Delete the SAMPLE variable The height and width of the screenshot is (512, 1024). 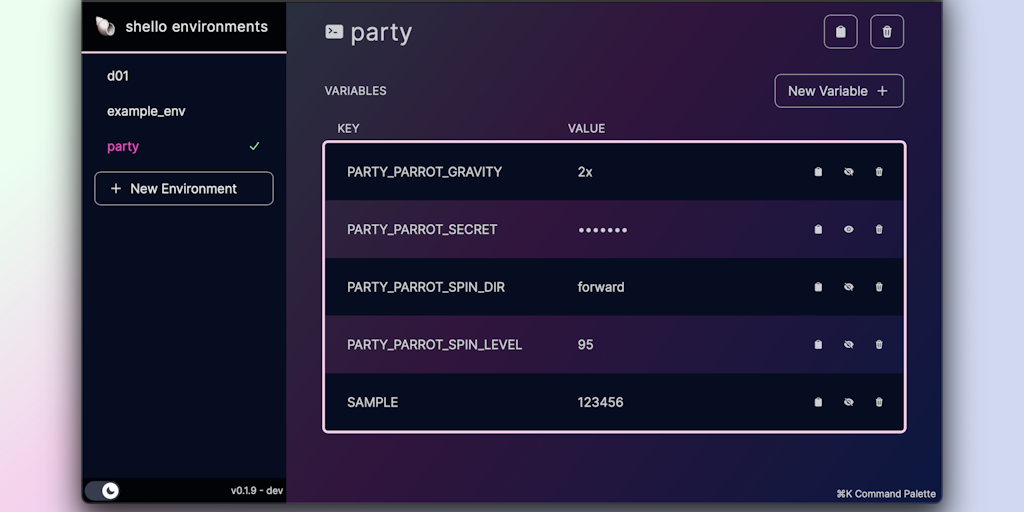coord(879,402)
